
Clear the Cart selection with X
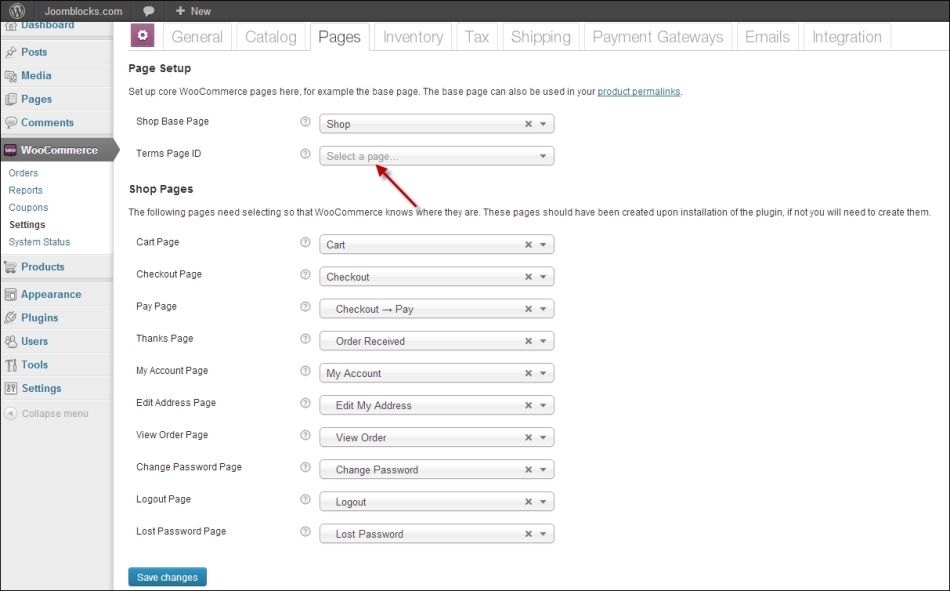point(528,244)
